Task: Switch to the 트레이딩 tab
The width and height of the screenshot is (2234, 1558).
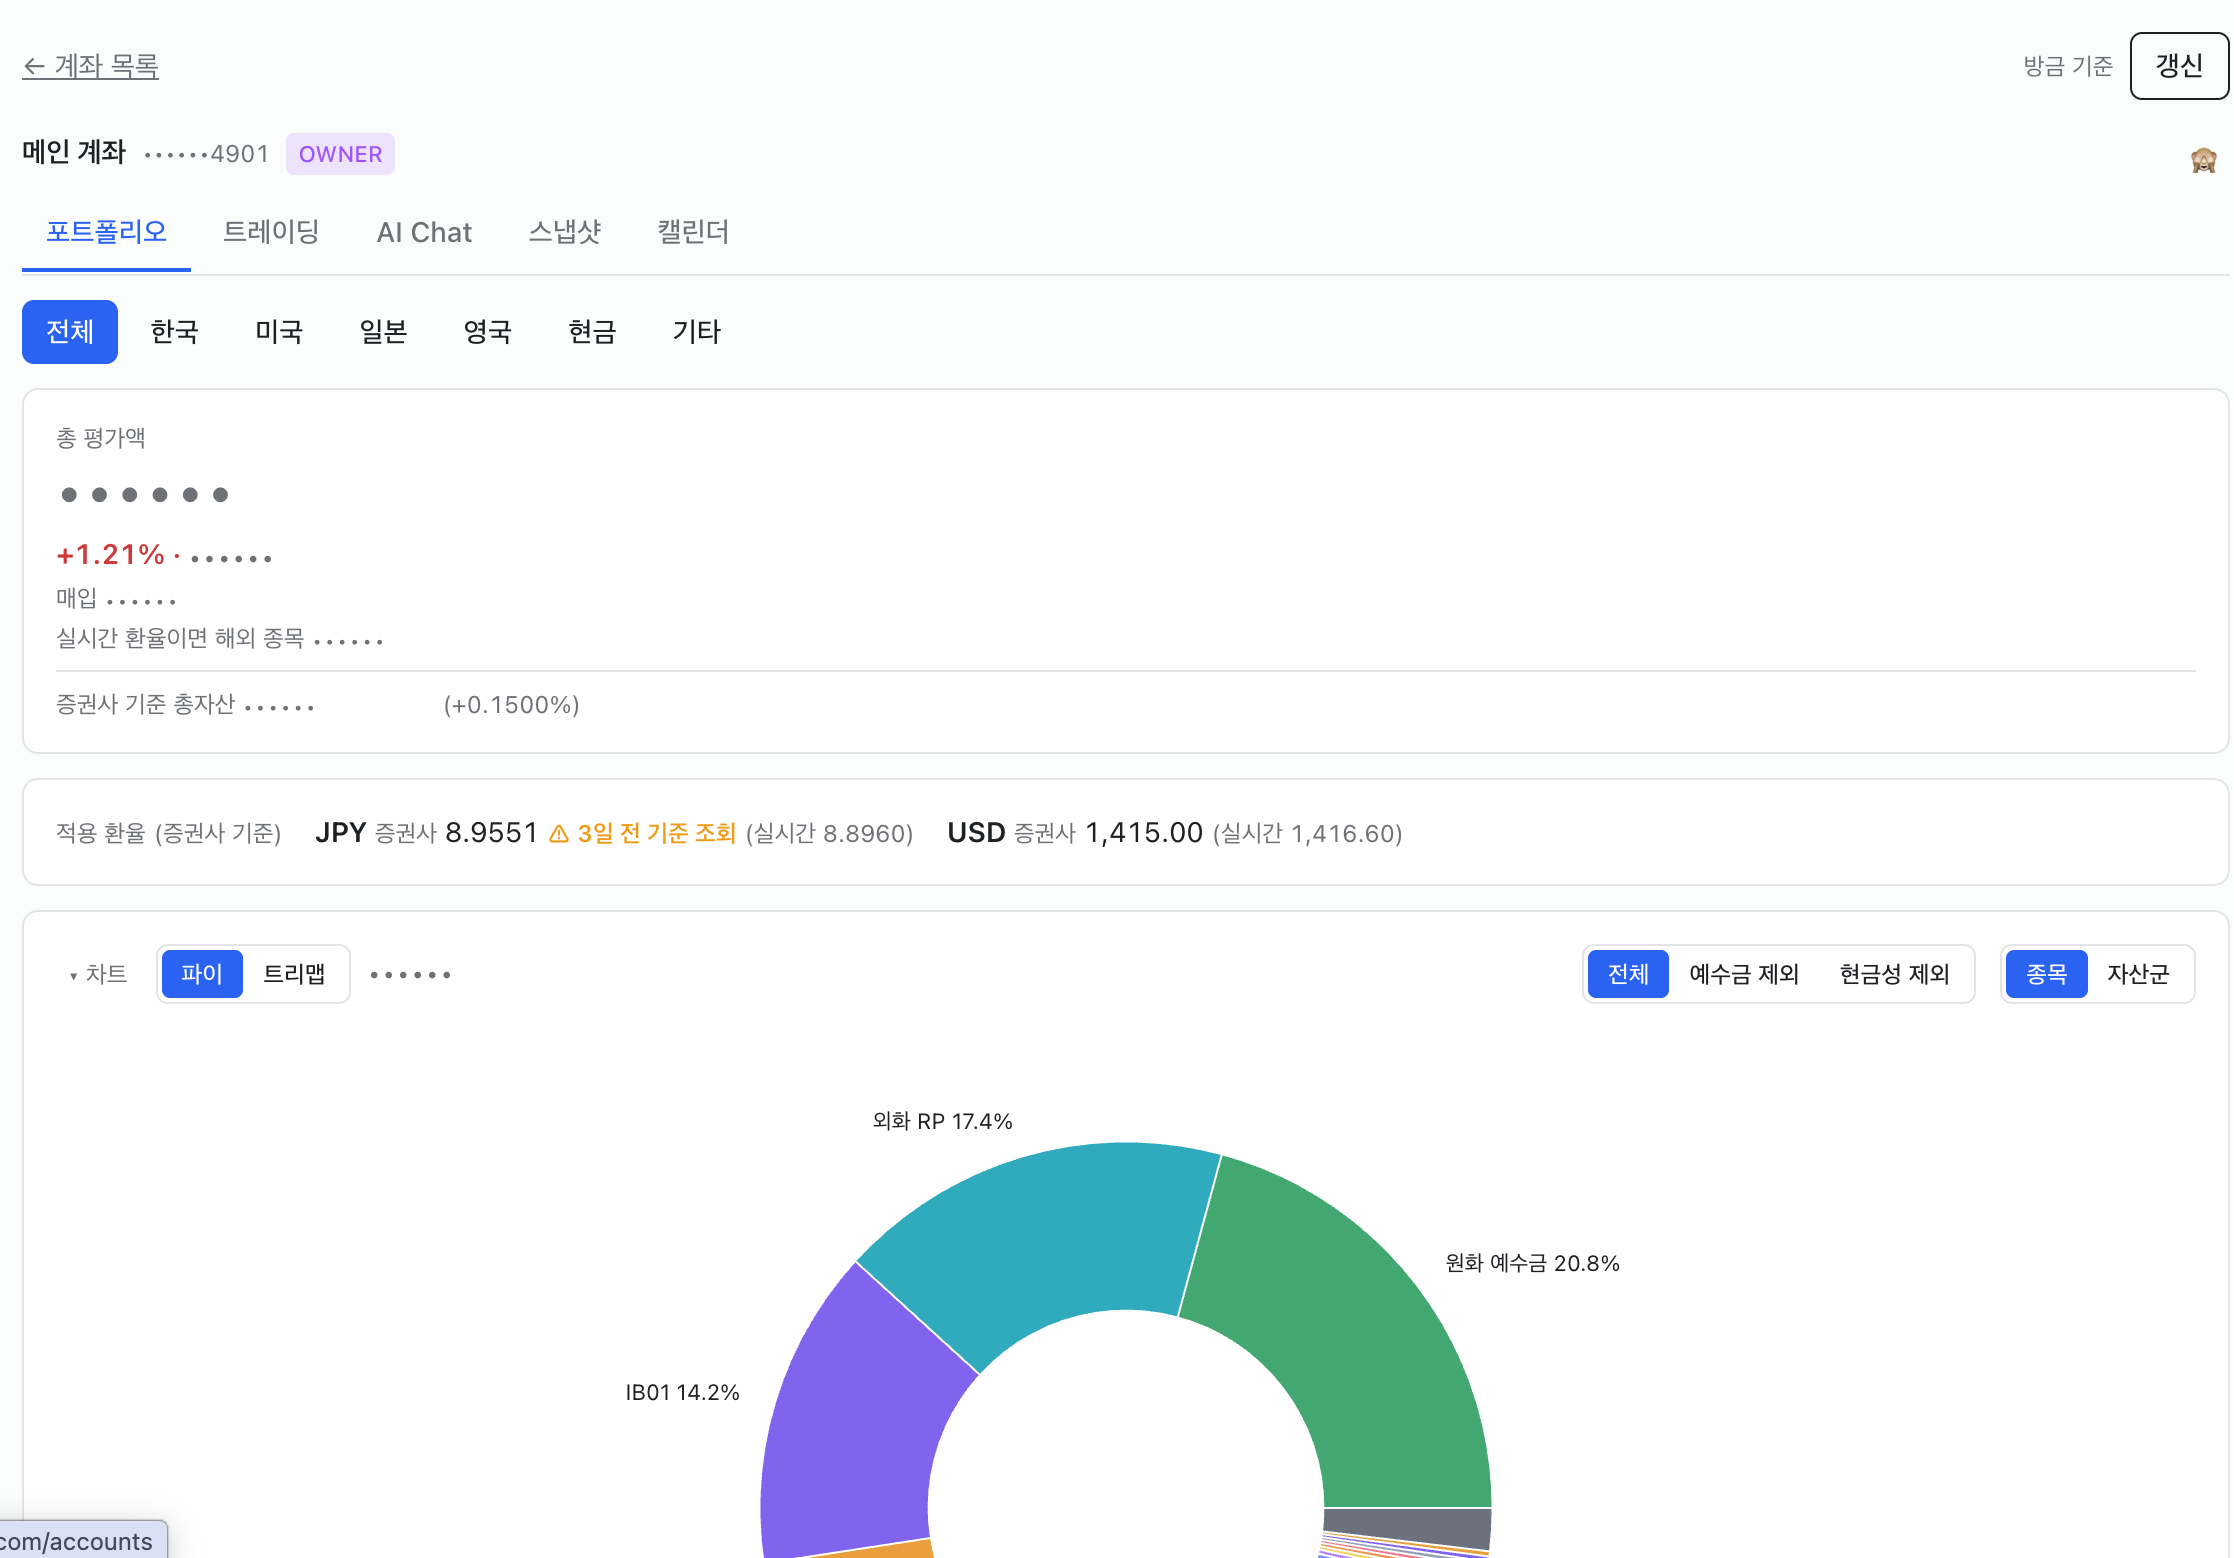Action: point(270,232)
